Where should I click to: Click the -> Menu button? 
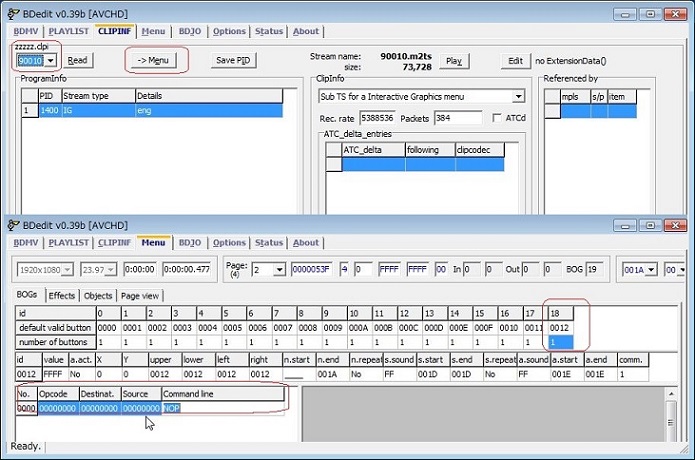(153, 60)
